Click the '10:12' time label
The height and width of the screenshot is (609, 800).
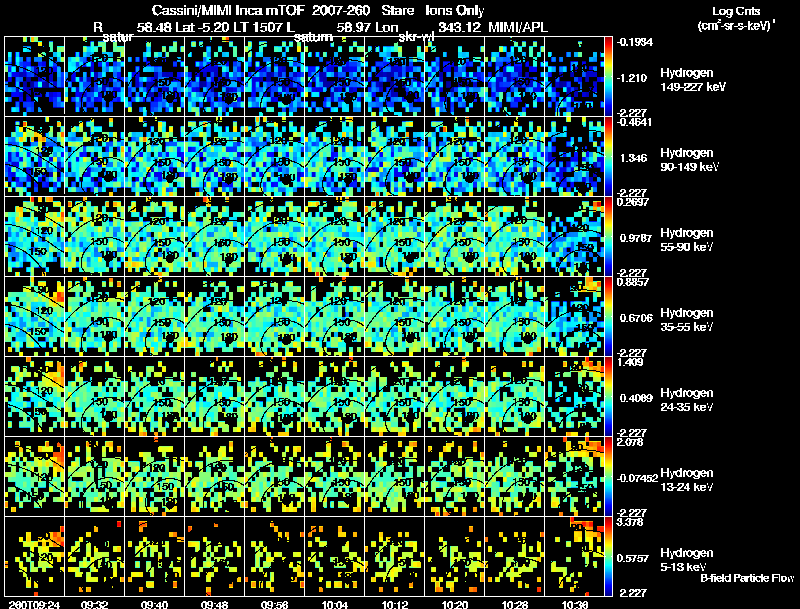395,604
